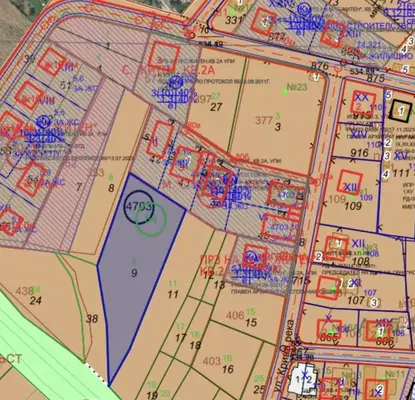The image size is (415, 400).
Task: Select the white building footprint labeled 1 2
Action: click(304, 378)
